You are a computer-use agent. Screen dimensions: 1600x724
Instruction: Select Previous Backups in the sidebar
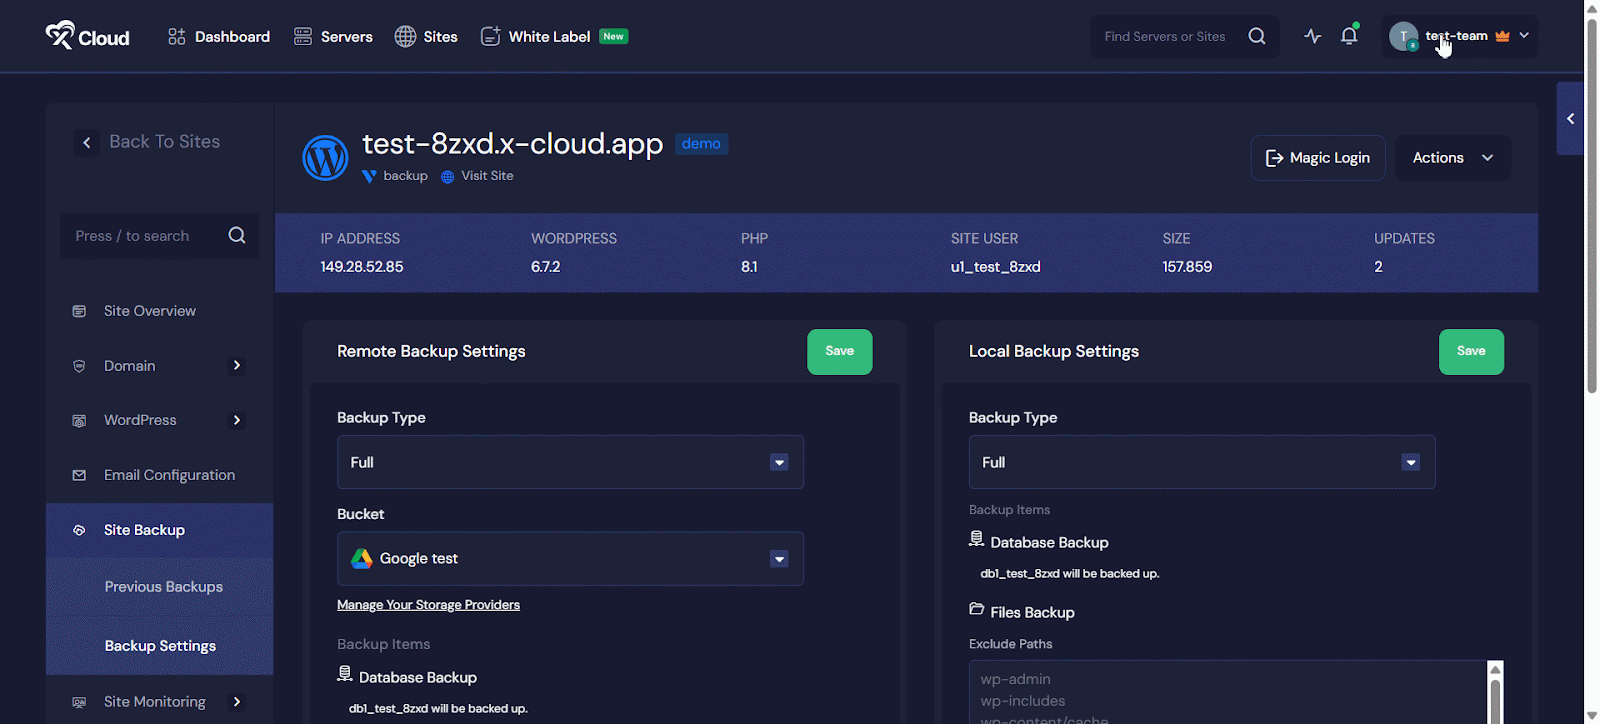164,587
